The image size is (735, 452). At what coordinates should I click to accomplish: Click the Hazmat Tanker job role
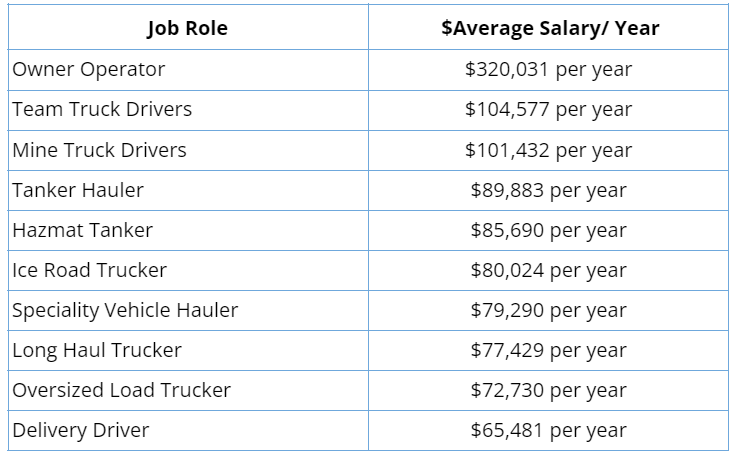[x=83, y=230]
